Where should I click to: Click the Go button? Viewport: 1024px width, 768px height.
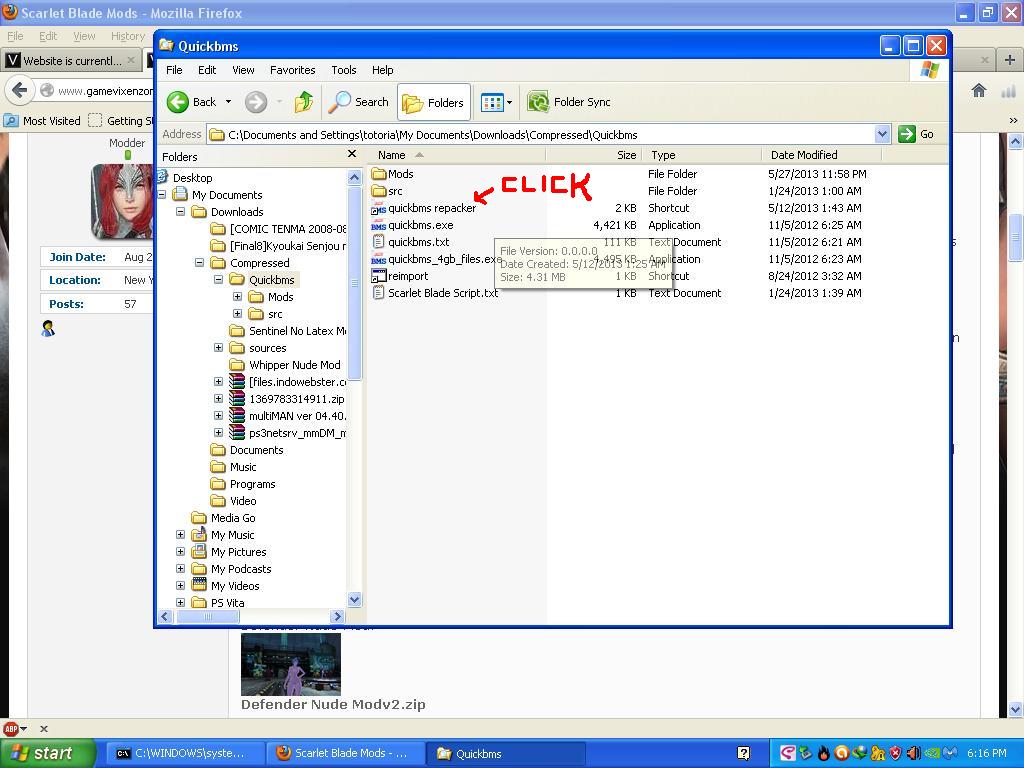tap(917, 134)
